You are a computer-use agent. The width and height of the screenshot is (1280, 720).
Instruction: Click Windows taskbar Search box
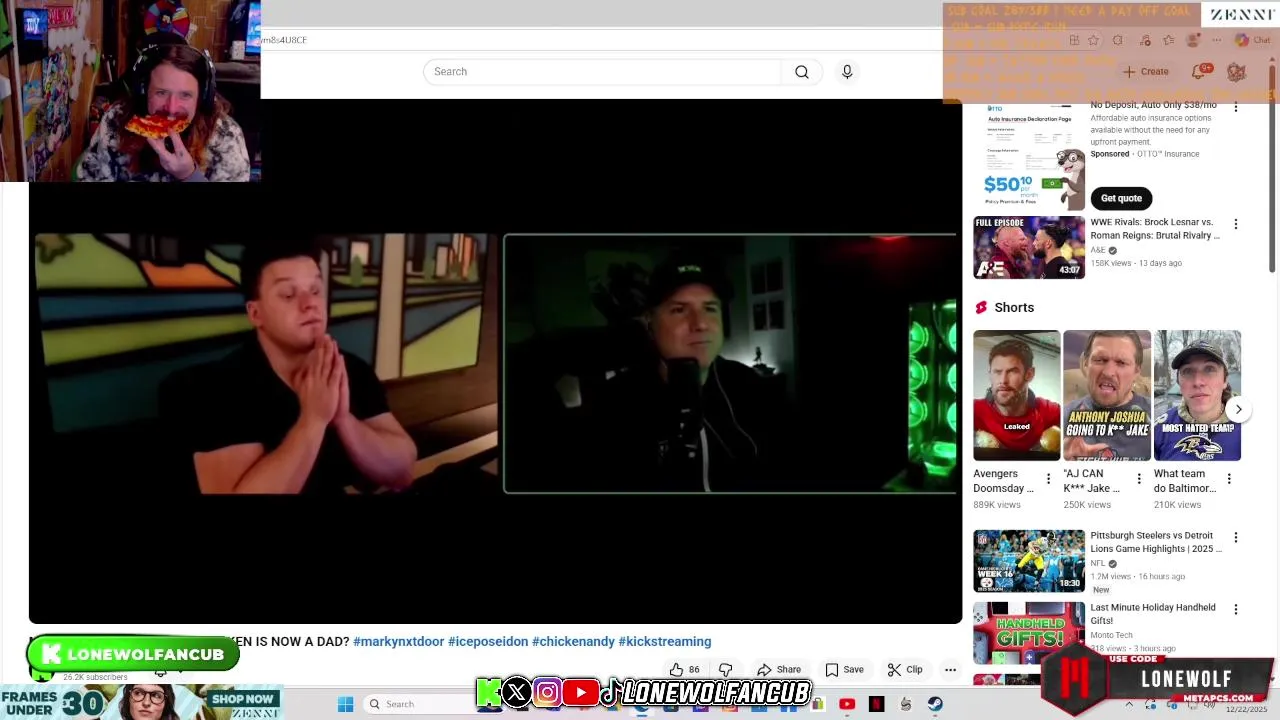416,704
